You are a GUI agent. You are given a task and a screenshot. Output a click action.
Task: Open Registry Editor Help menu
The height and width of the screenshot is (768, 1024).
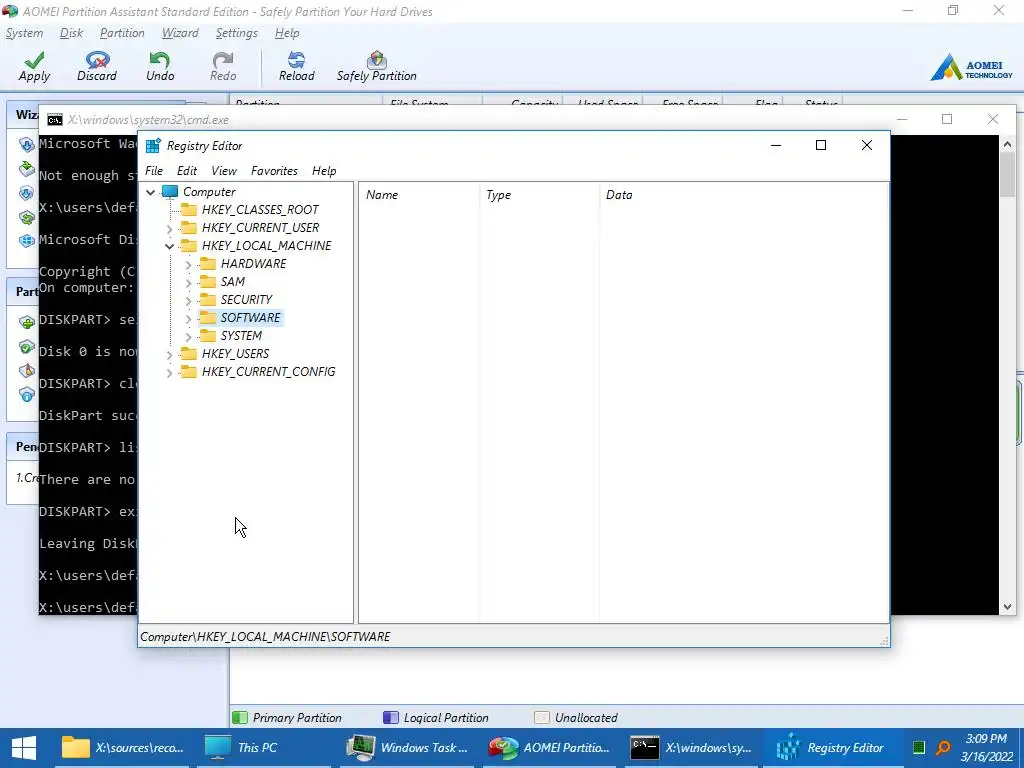tap(324, 170)
